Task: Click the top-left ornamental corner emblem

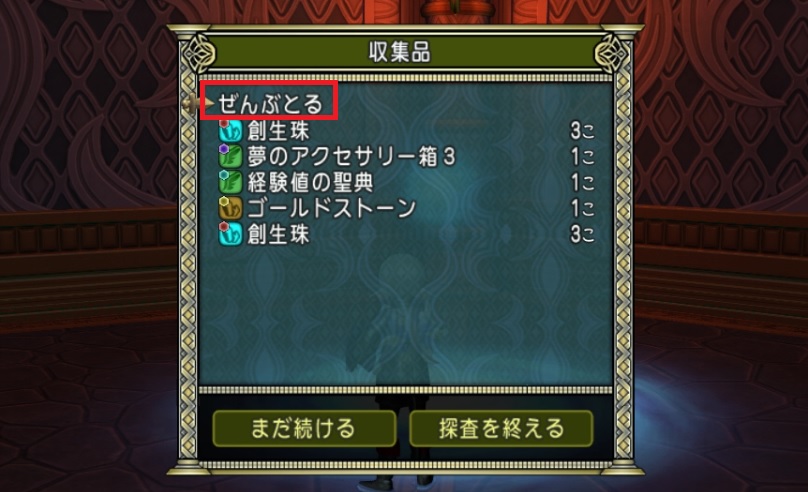Action: point(199,53)
